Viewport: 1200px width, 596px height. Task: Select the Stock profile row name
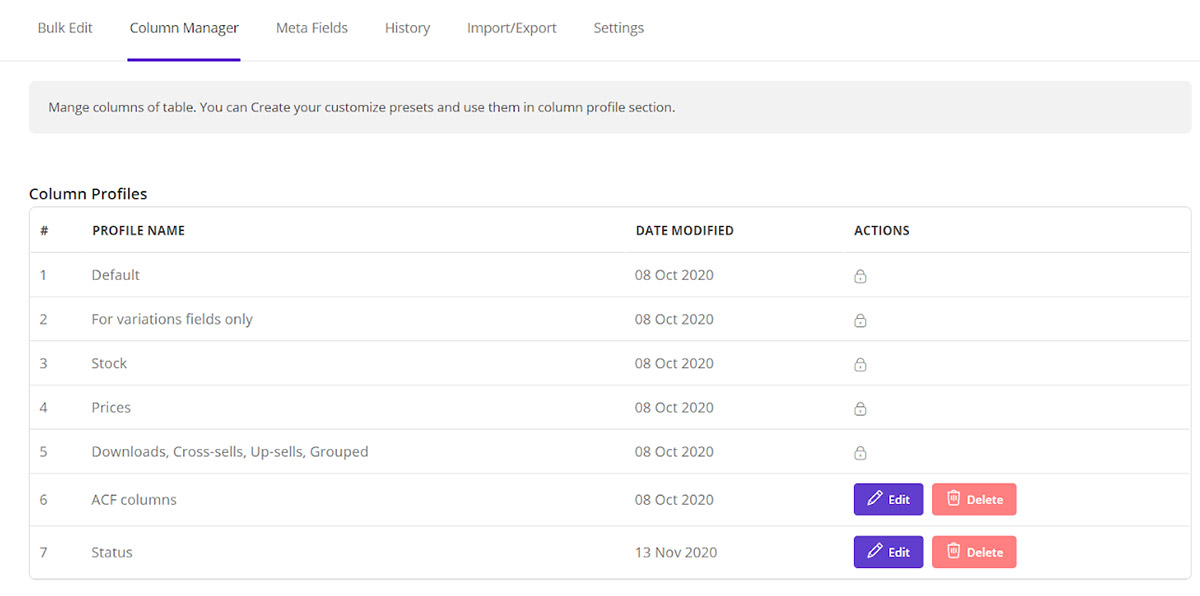(x=109, y=363)
